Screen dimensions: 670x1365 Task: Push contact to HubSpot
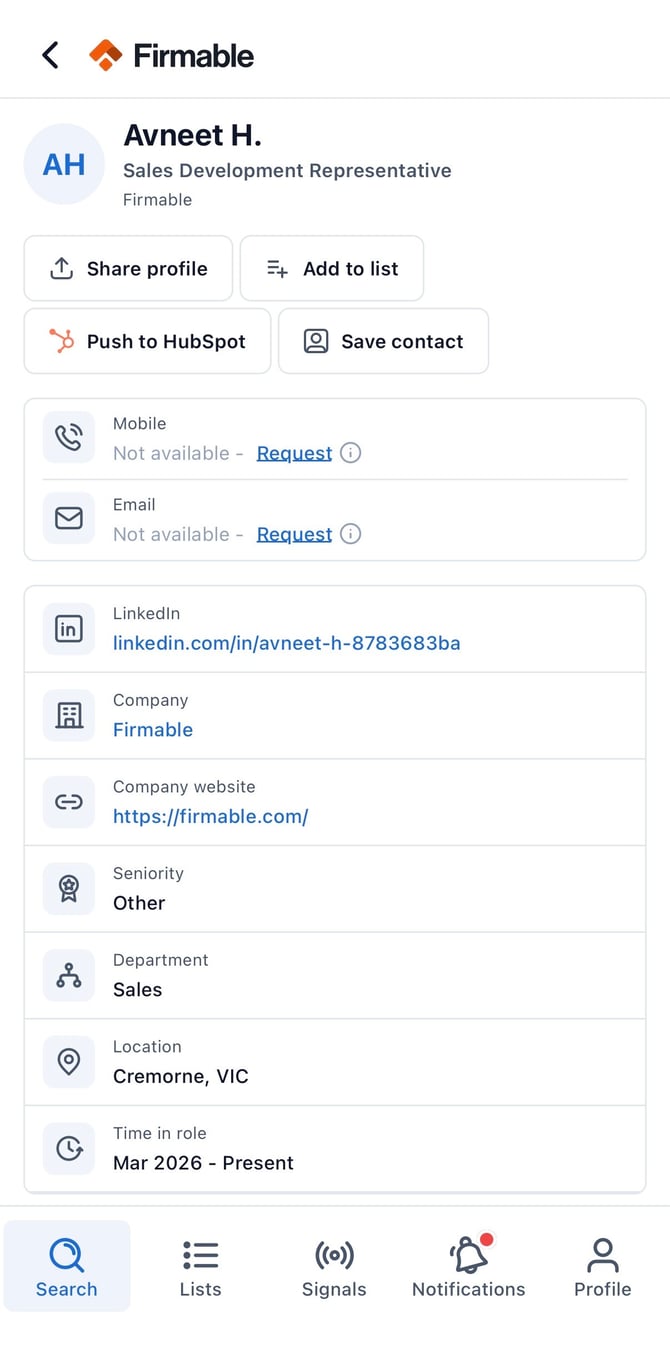(x=147, y=341)
